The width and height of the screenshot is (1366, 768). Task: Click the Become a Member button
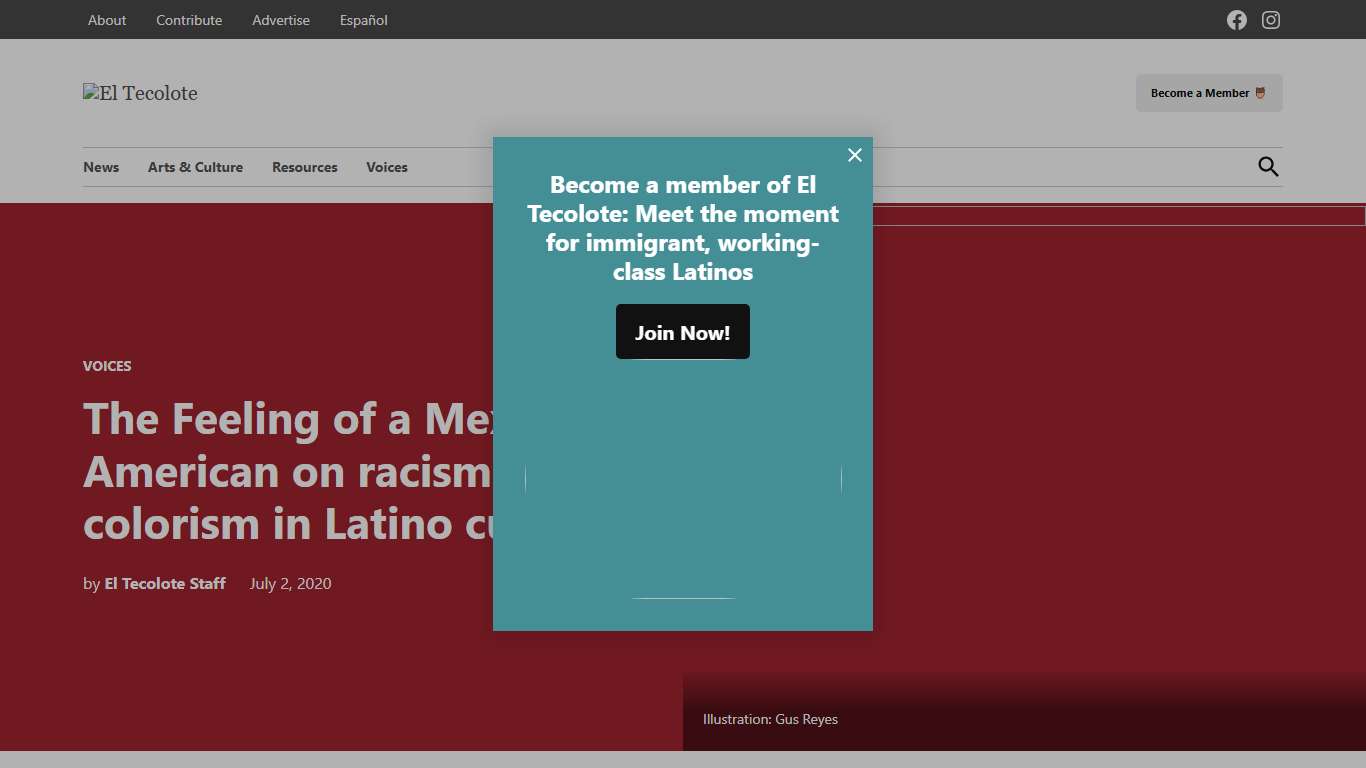[1208, 92]
